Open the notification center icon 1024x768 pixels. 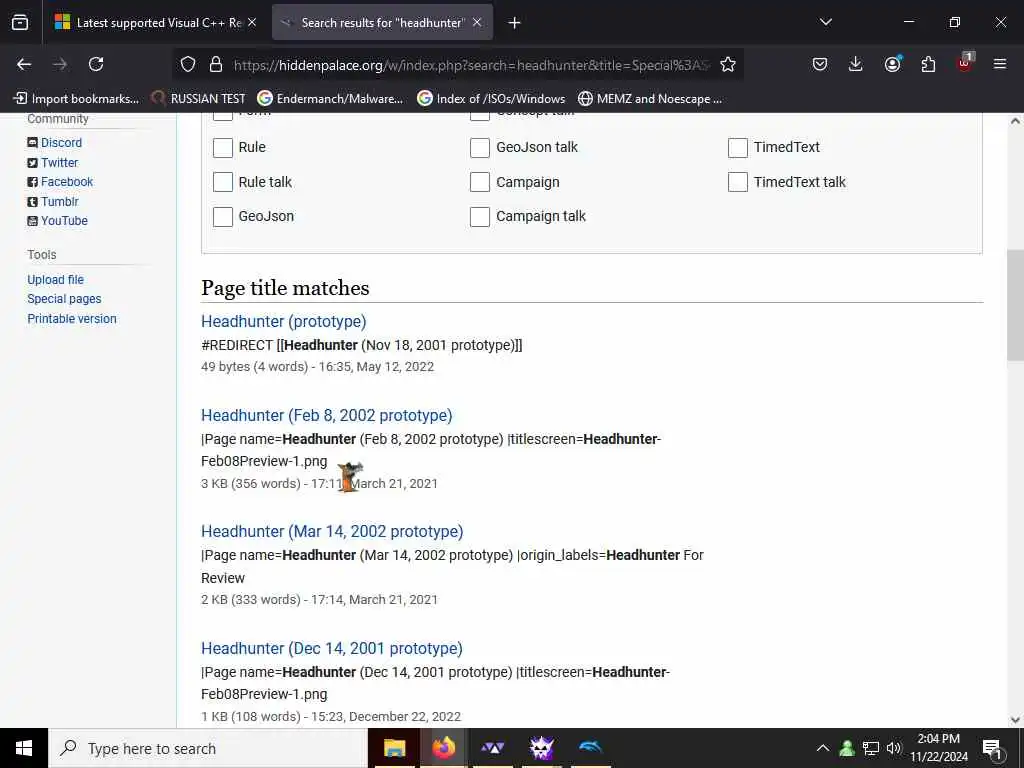pyautogui.click(x=992, y=749)
